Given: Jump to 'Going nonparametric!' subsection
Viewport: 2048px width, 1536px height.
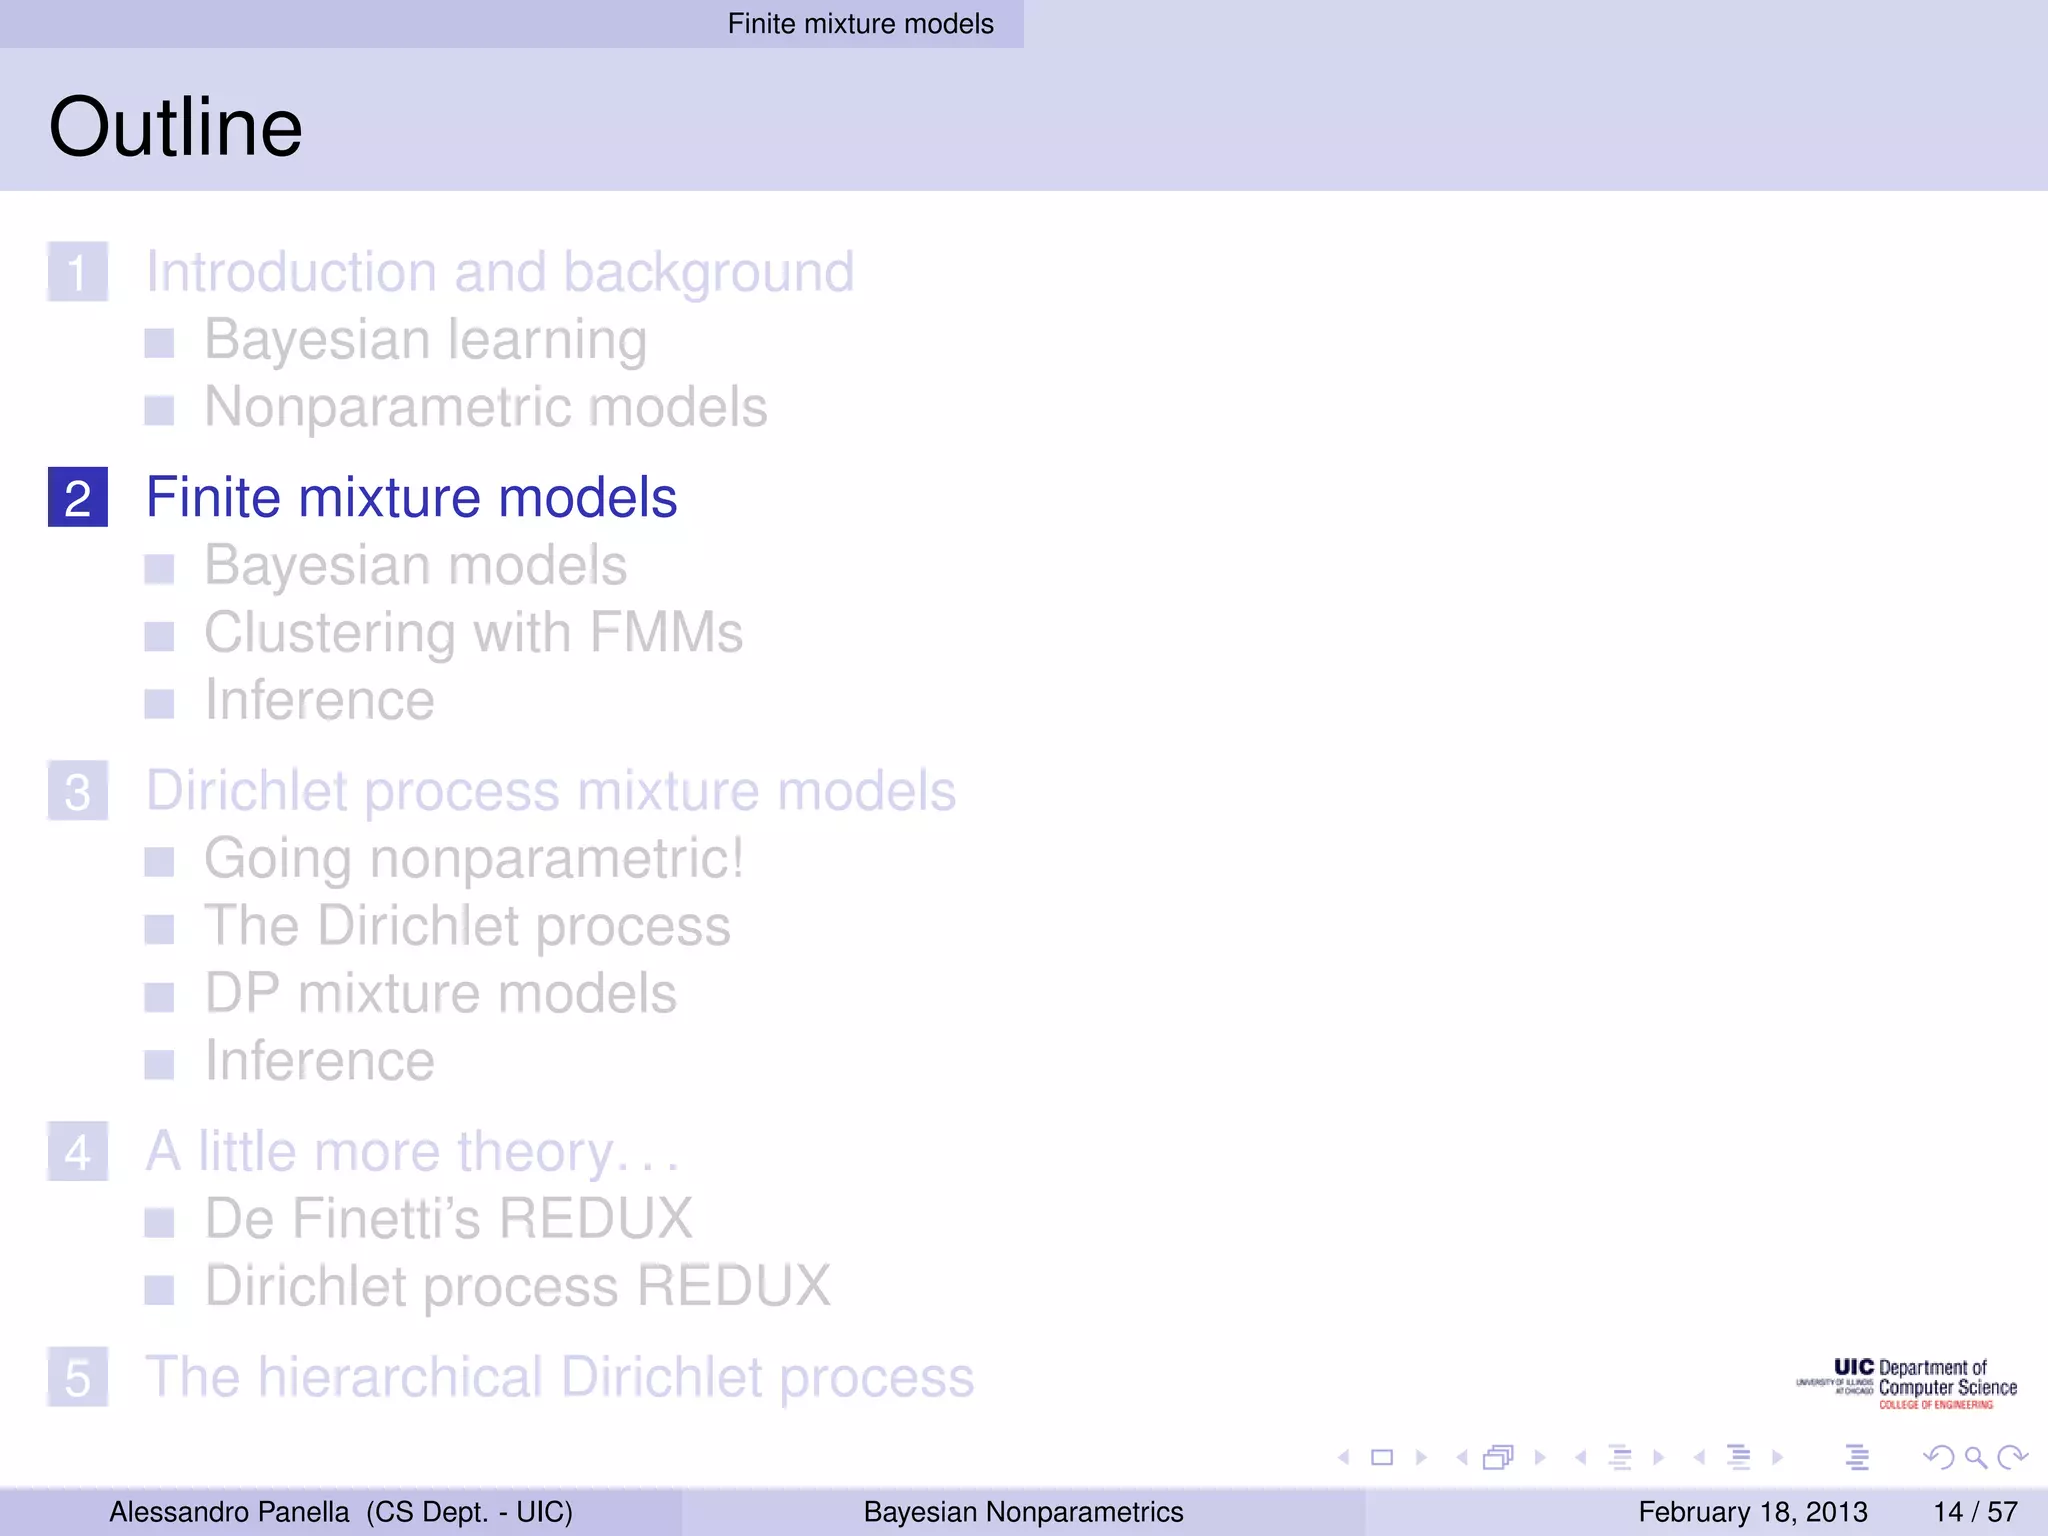Looking at the screenshot, I should [474, 859].
